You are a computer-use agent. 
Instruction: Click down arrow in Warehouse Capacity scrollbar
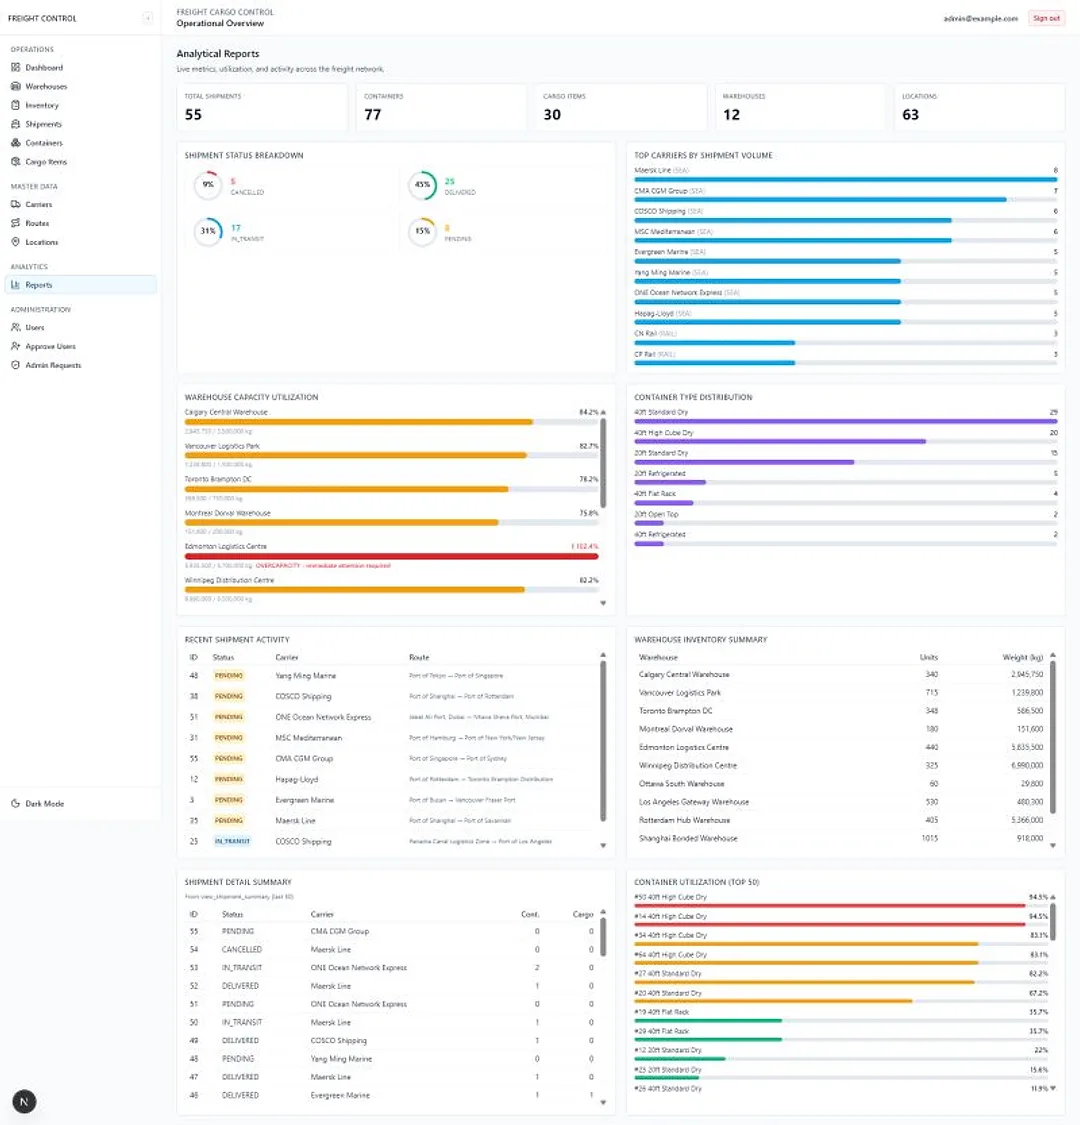click(603, 603)
